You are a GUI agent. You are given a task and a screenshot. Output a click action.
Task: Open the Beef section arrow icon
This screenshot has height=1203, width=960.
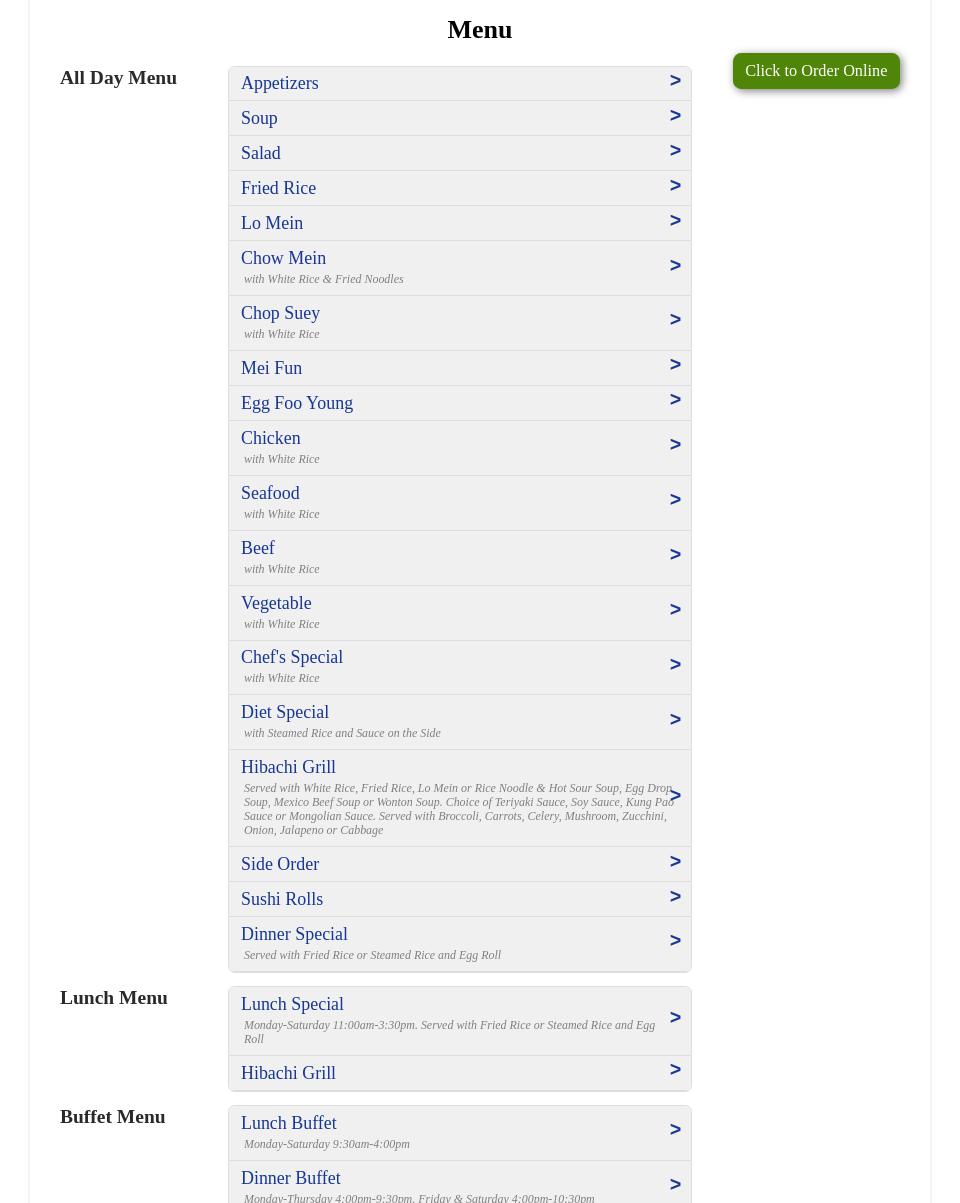click(675, 555)
